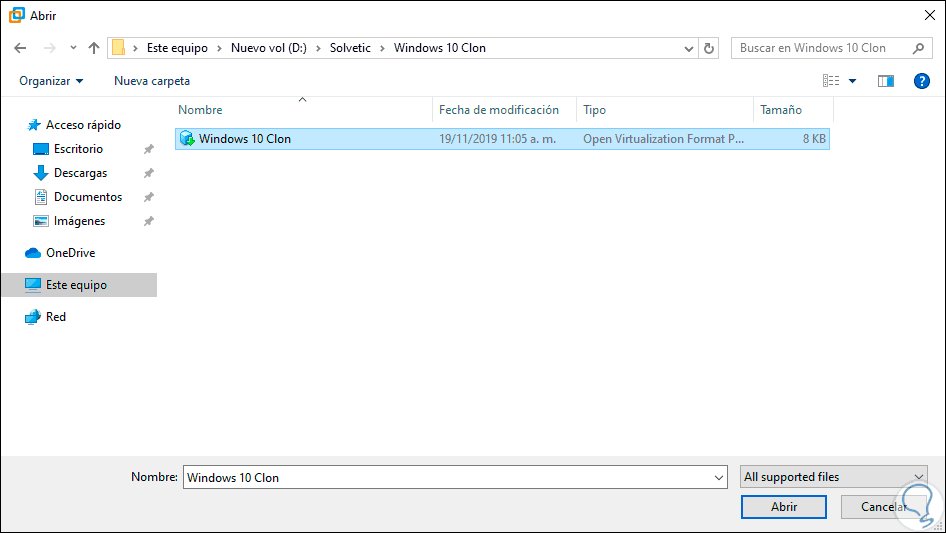Open OneDrive in the sidebar
Screen dimensions: 946x533
(71, 253)
